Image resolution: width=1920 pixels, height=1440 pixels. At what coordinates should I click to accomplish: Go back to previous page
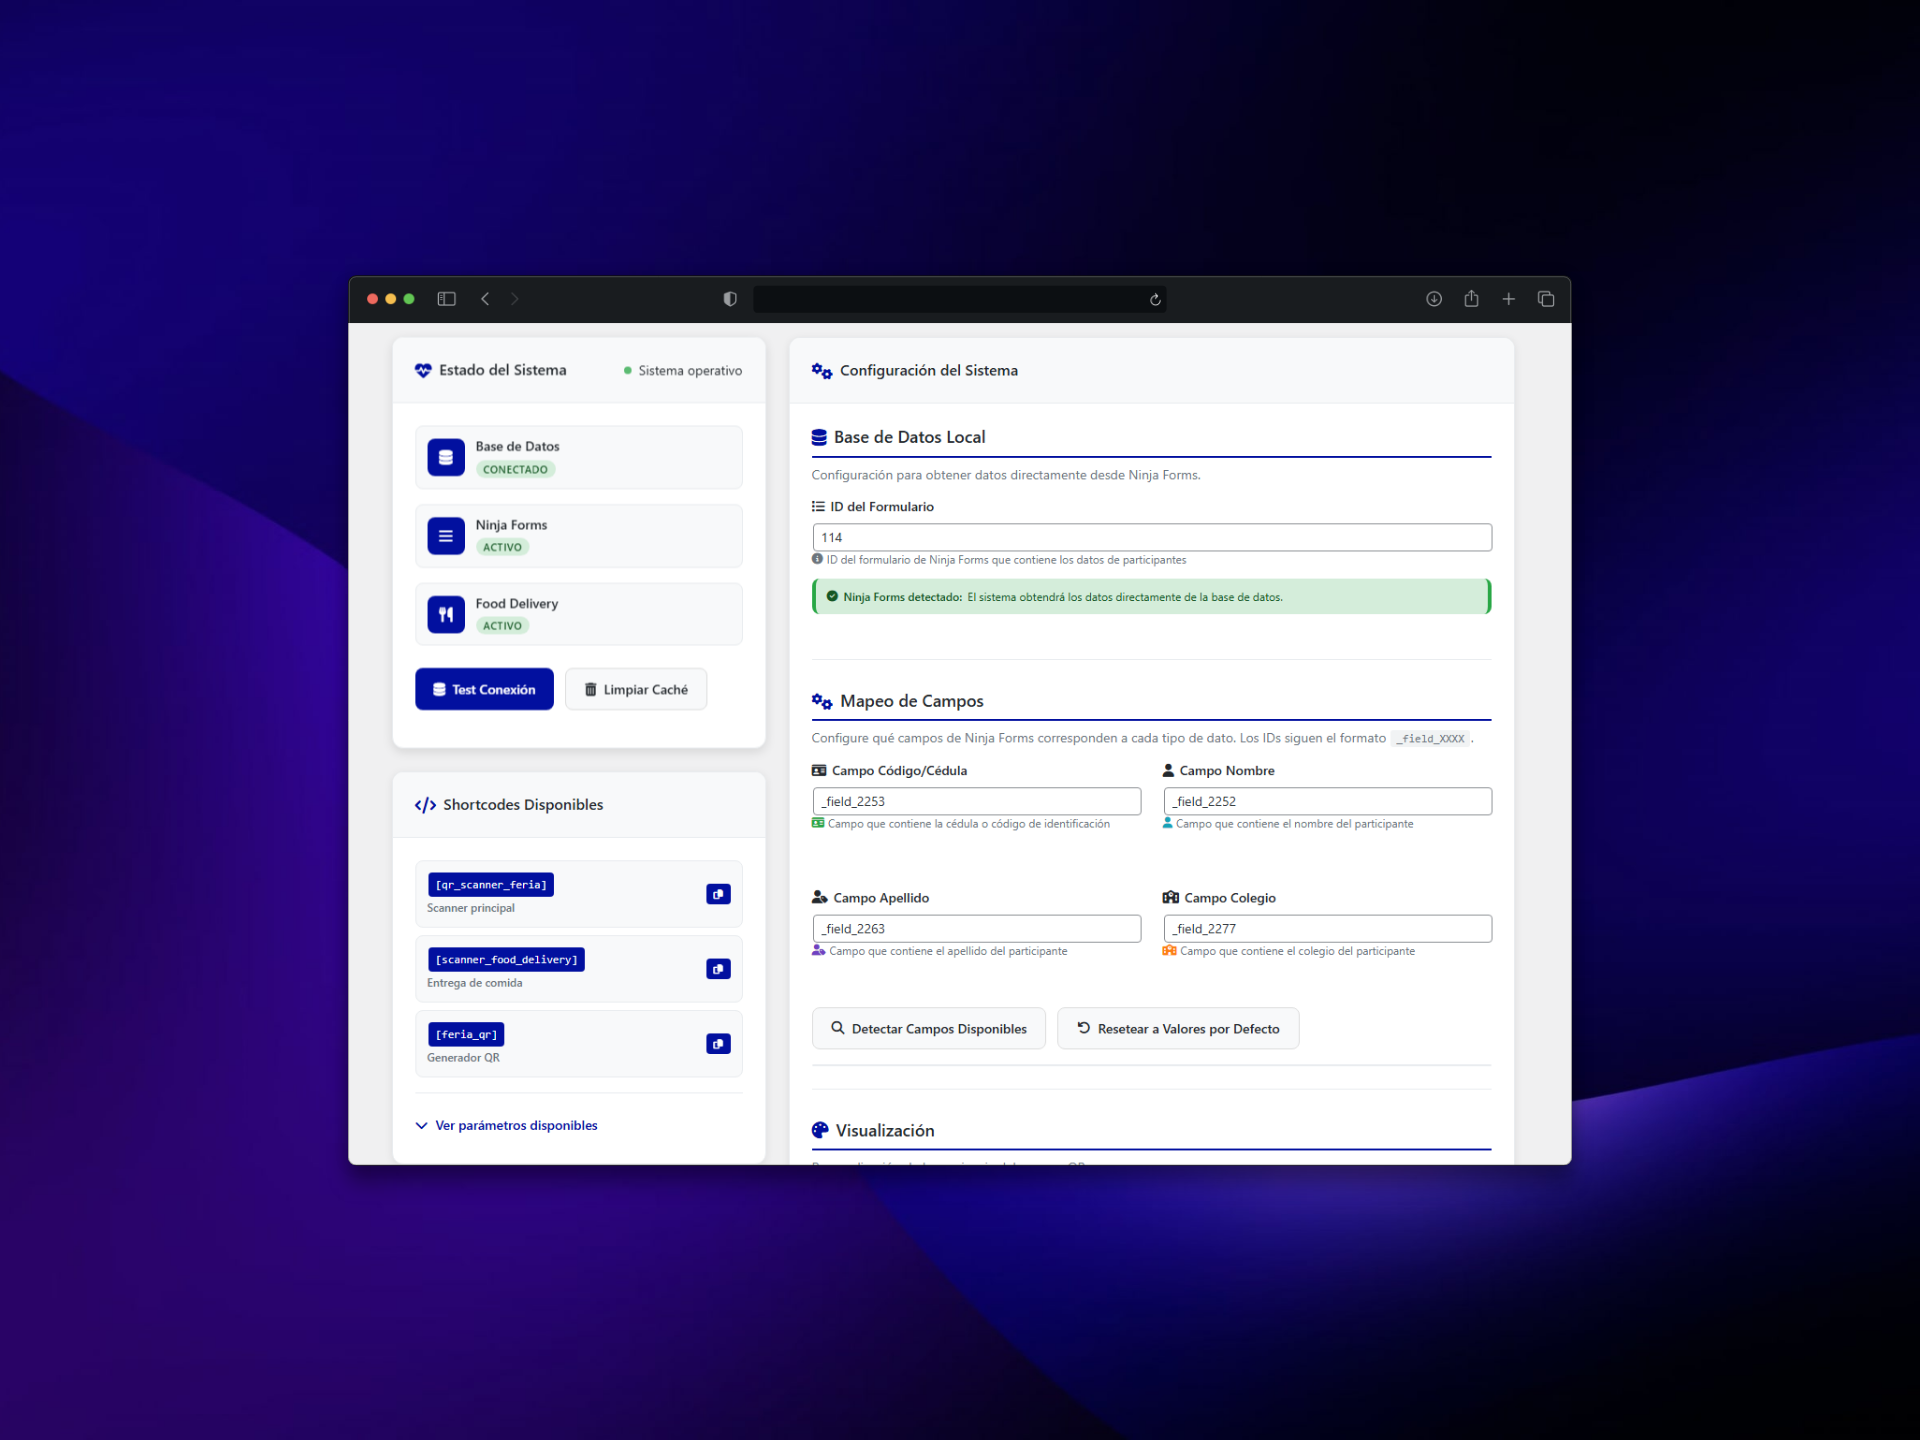[485, 299]
